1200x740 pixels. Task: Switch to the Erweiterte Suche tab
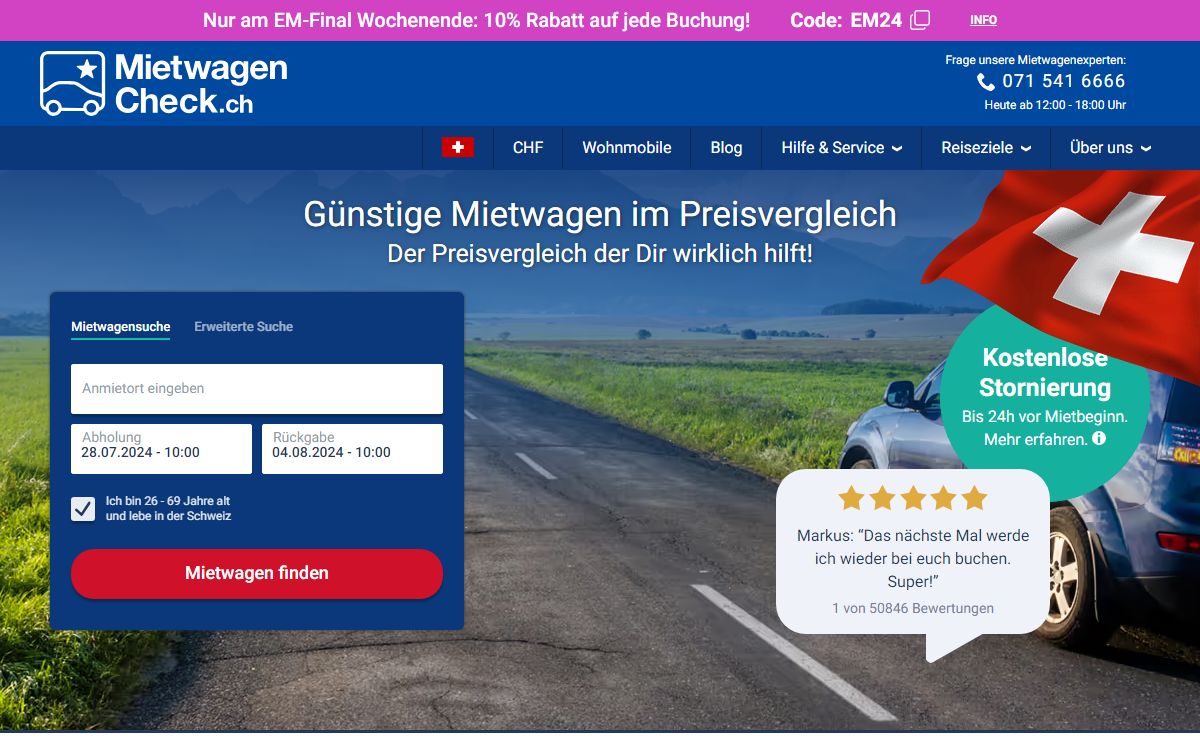[244, 326]
